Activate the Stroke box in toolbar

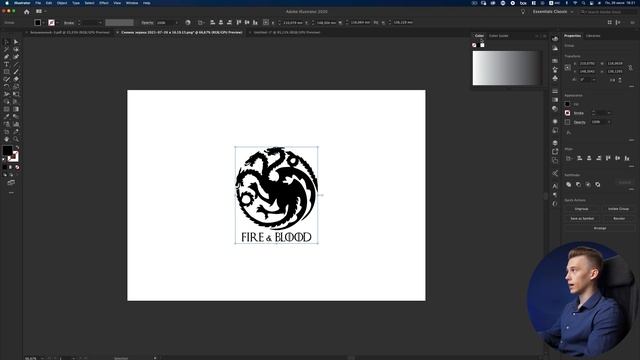(13, 156)
